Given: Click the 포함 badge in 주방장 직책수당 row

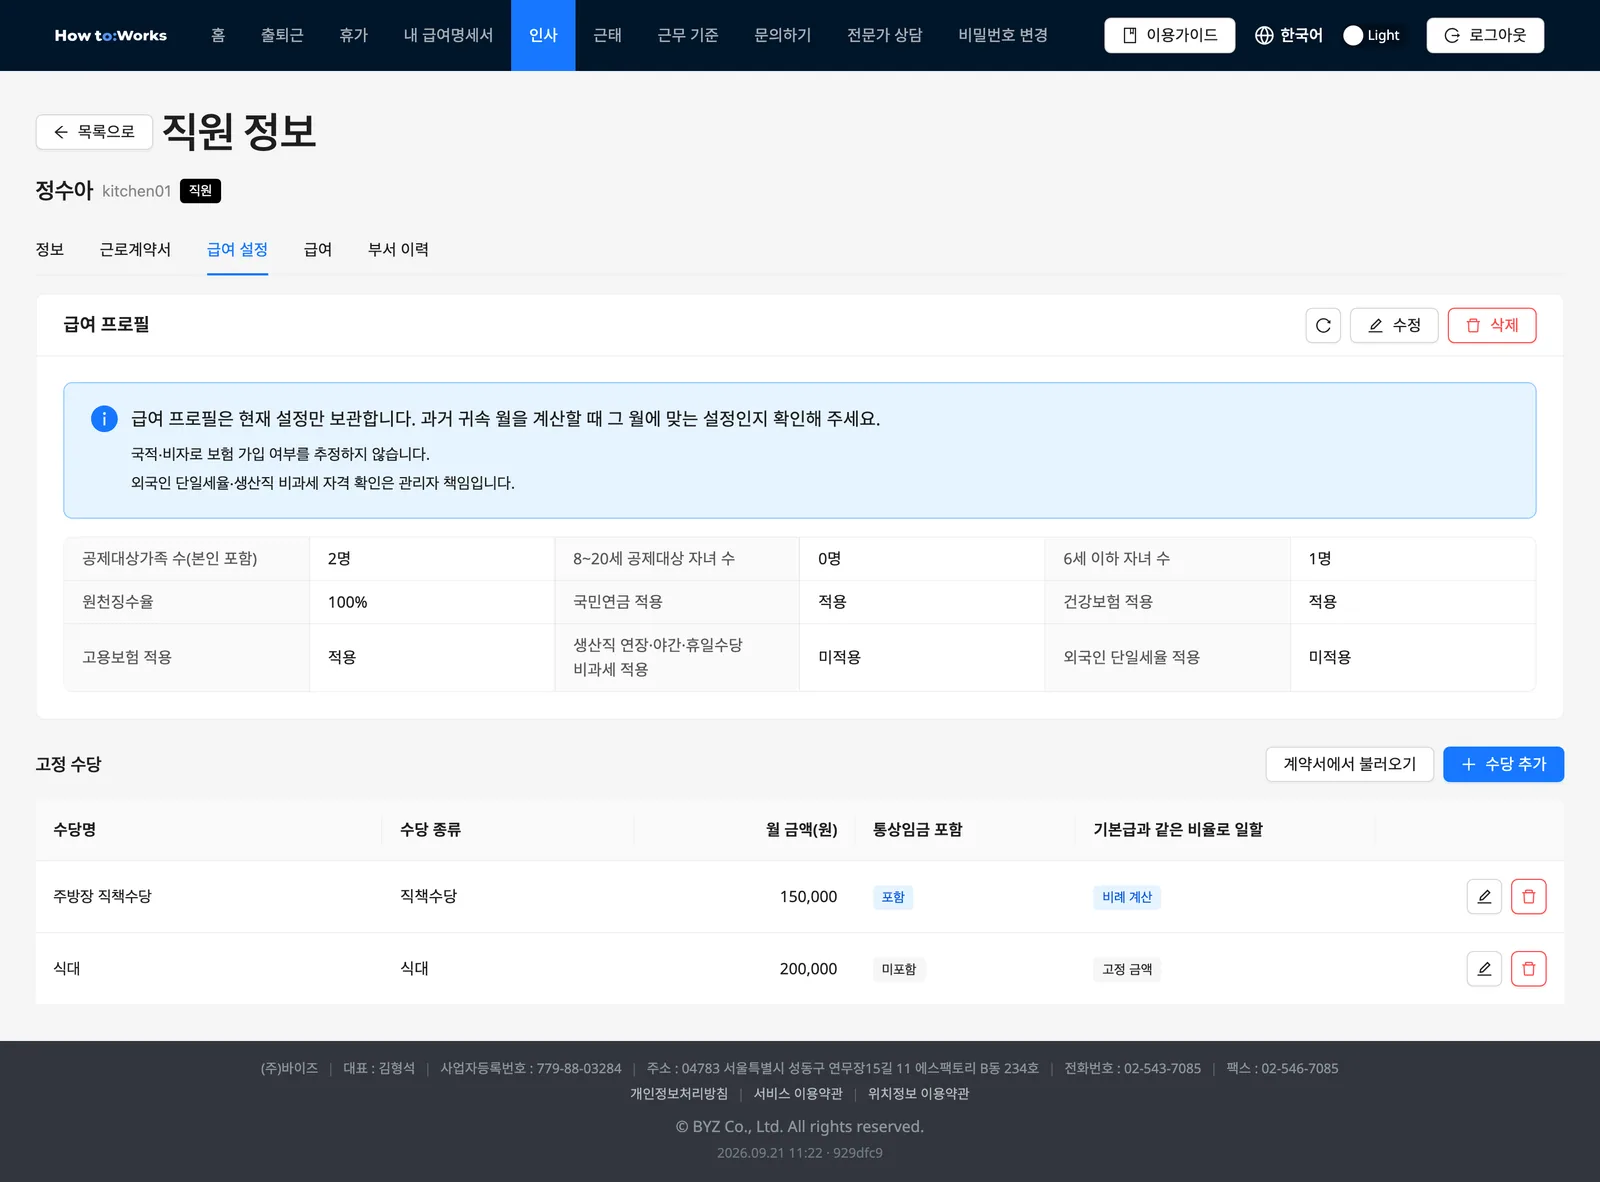Looking at the screenshot, I should pyautogui.click(x=893, y=897).
